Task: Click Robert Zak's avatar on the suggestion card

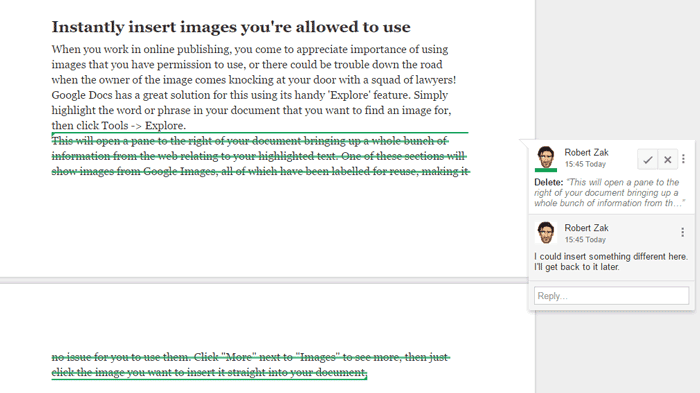Action: 546,158
